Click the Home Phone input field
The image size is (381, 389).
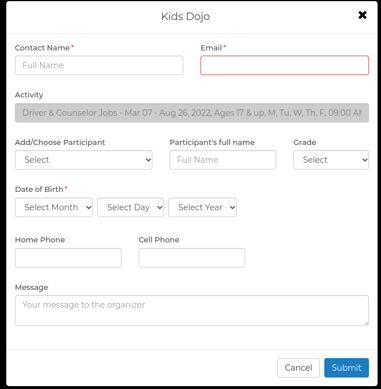click(x=68, y=258)
